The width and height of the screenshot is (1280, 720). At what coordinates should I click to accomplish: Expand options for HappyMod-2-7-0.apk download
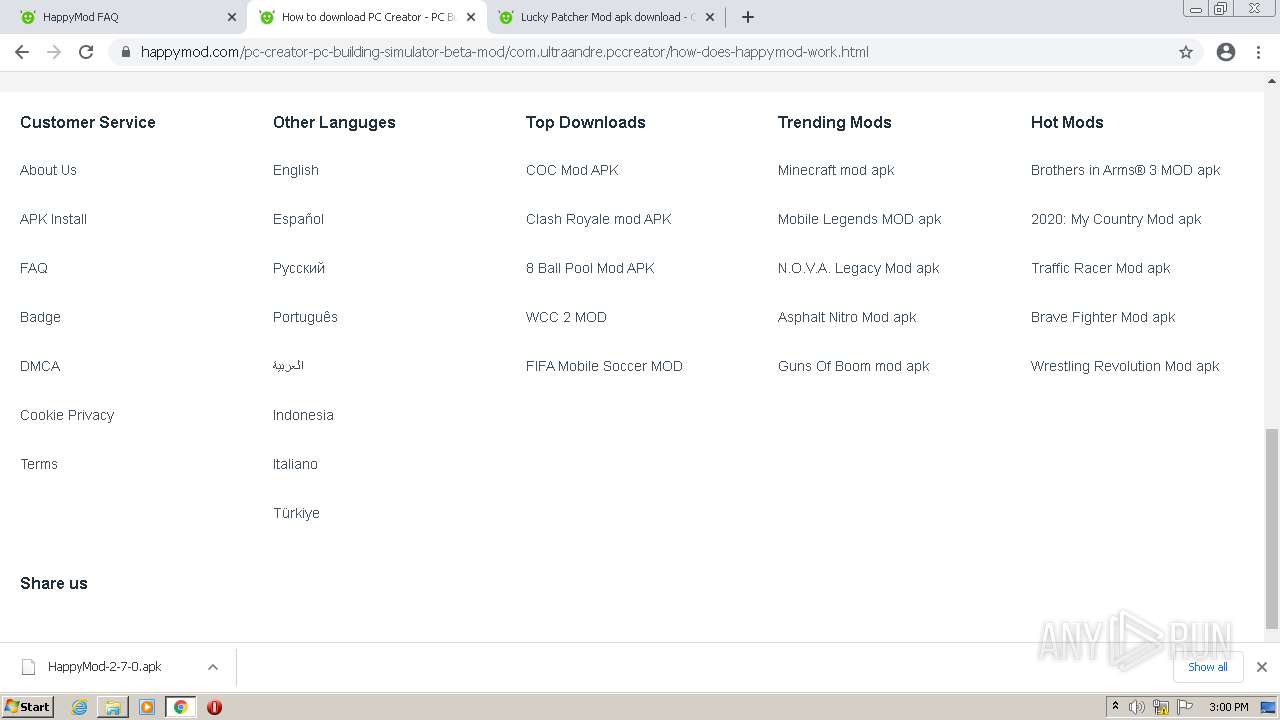pos(212,667)
